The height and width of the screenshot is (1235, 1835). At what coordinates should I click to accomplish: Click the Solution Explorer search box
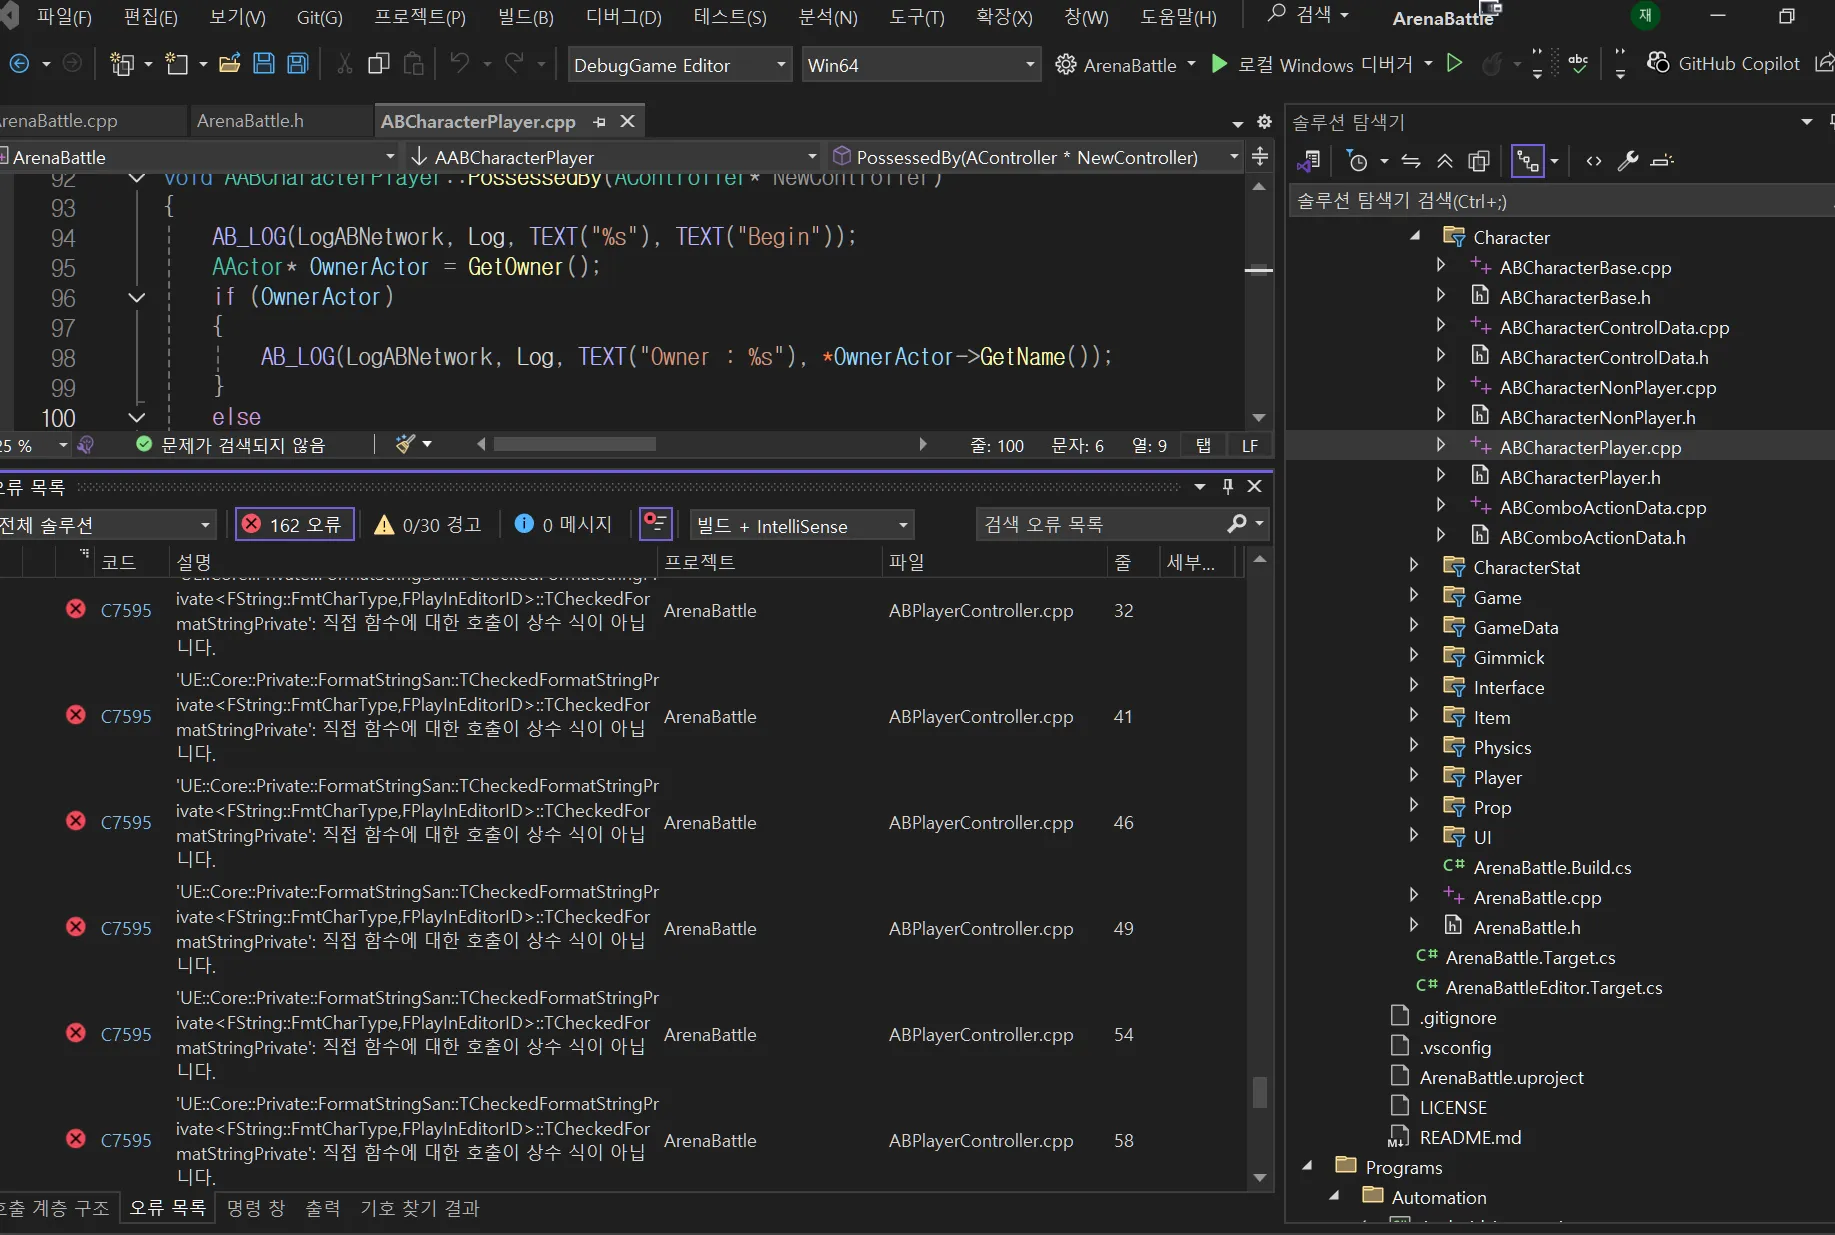coord(1560,201)
